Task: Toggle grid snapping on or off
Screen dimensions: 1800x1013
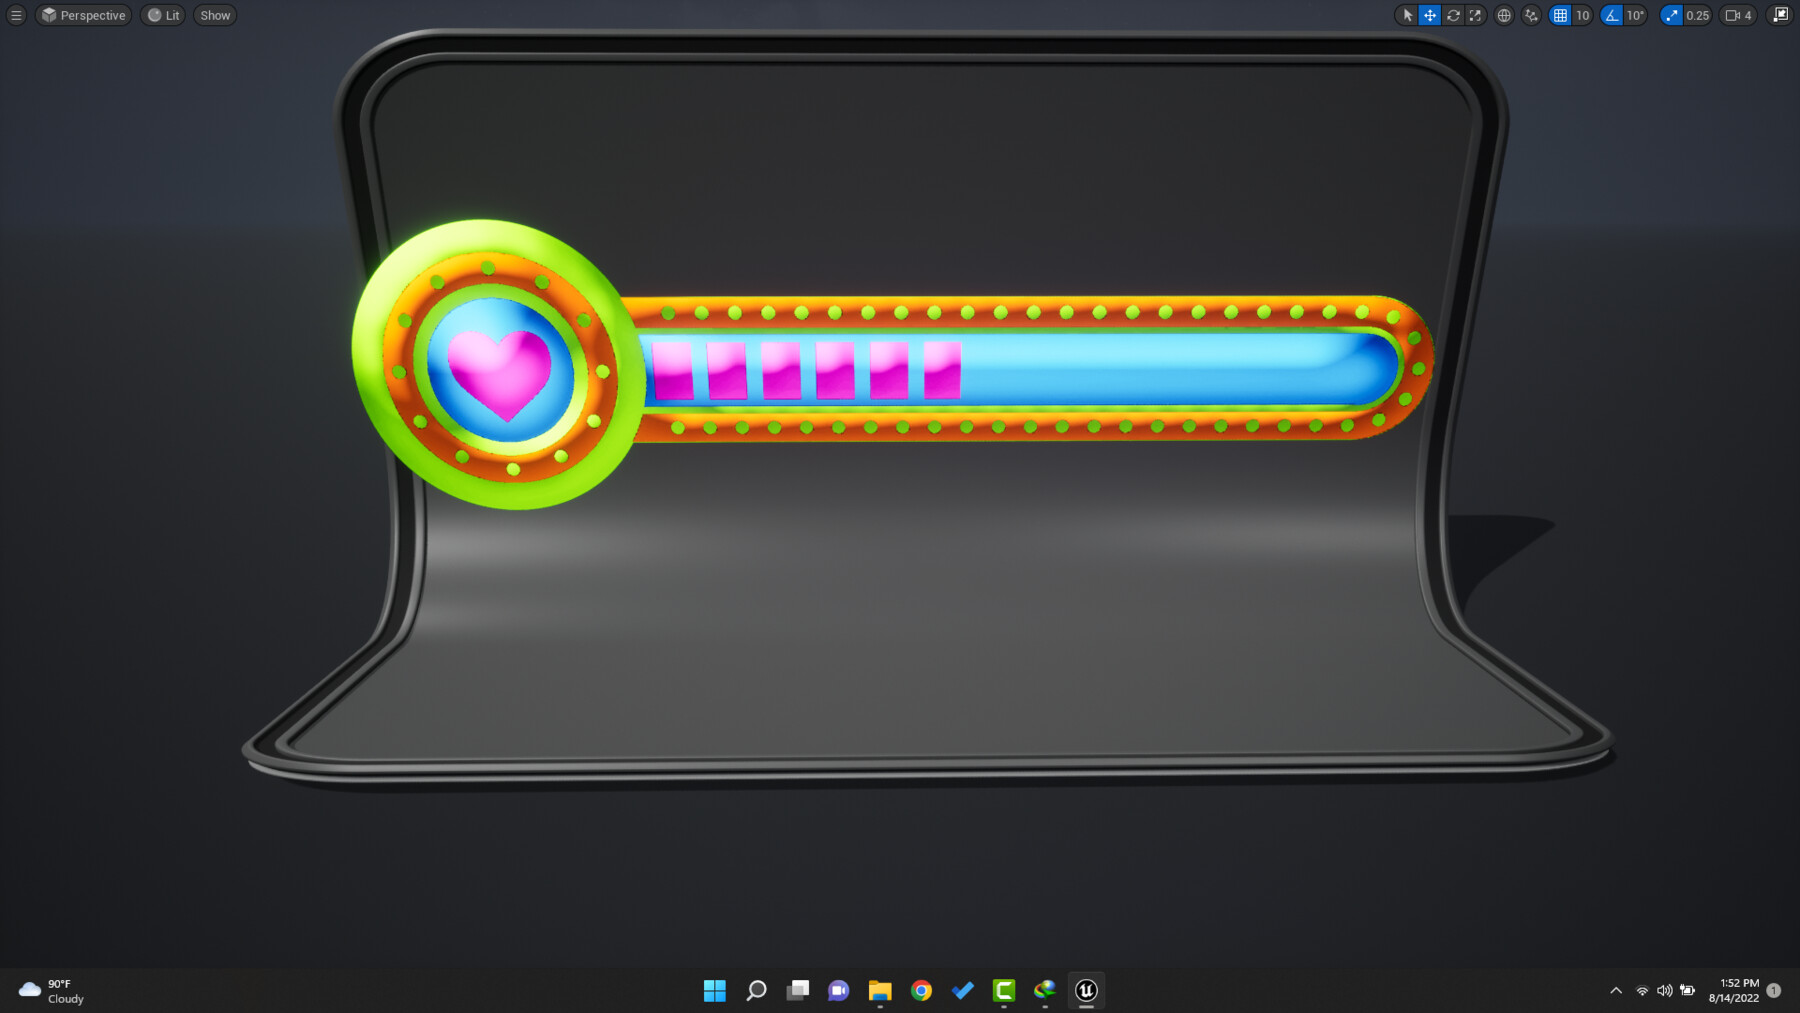Action: pyautogui.click(x=1560, y=15)
